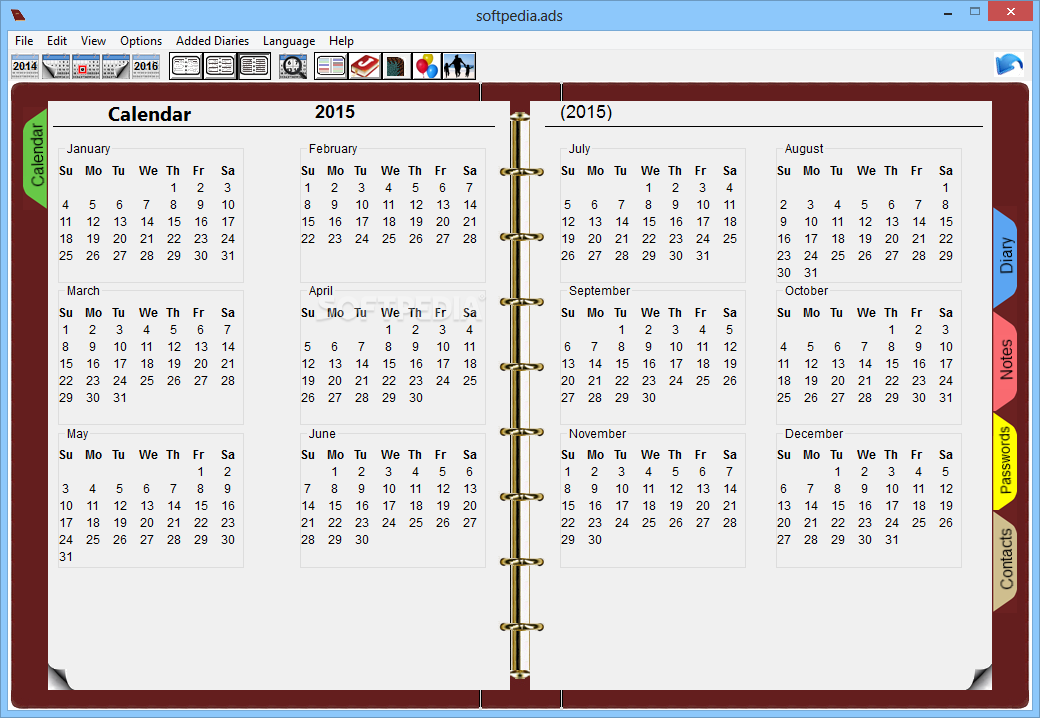
Task: Flip to the next calendar page
Action: tap(115, 66)
